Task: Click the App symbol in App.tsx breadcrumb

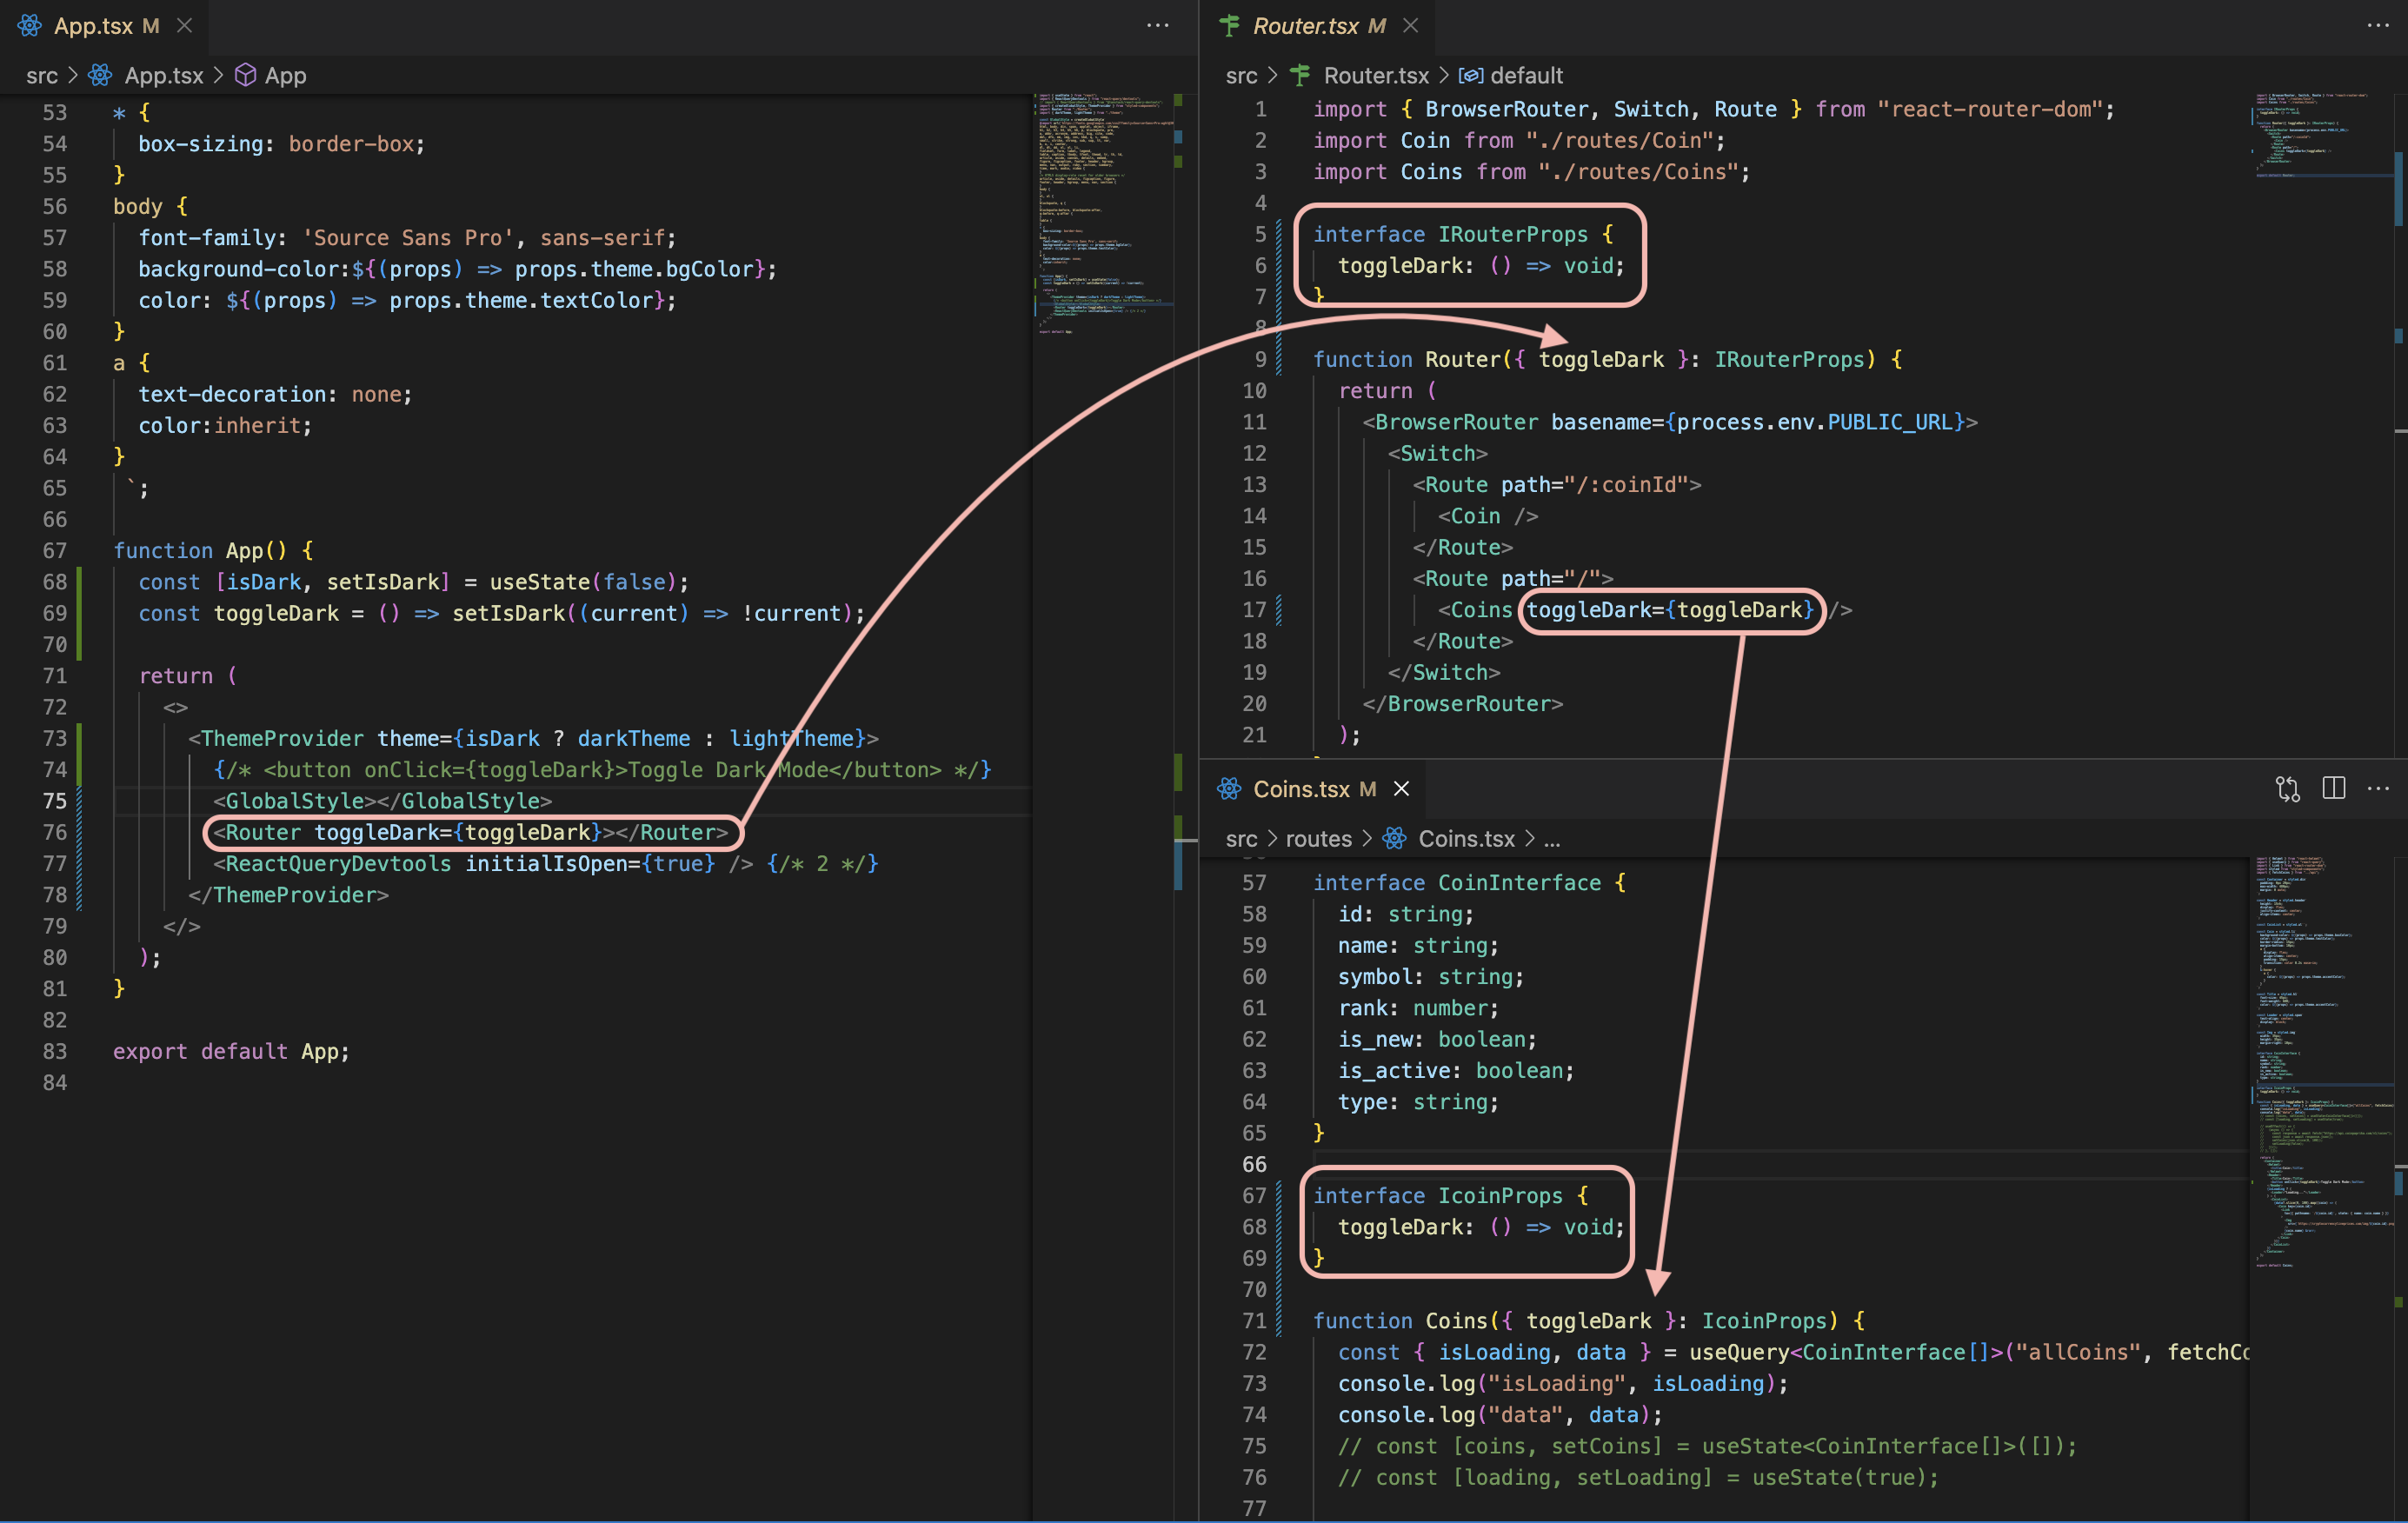Action: (x=284, y=76)
